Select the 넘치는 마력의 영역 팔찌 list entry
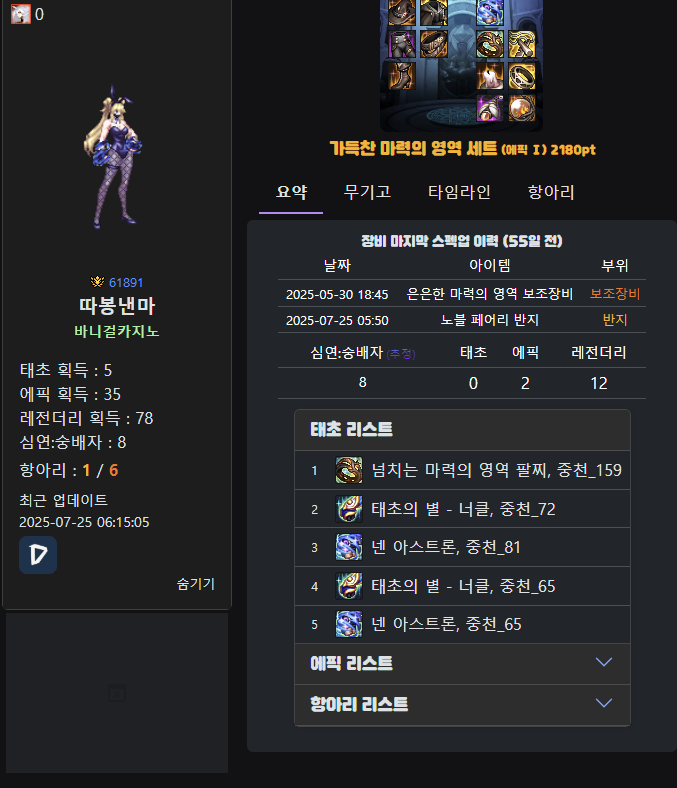Viewport: 677px width, 788px height. pyautogui.click(x=462, y=470)
